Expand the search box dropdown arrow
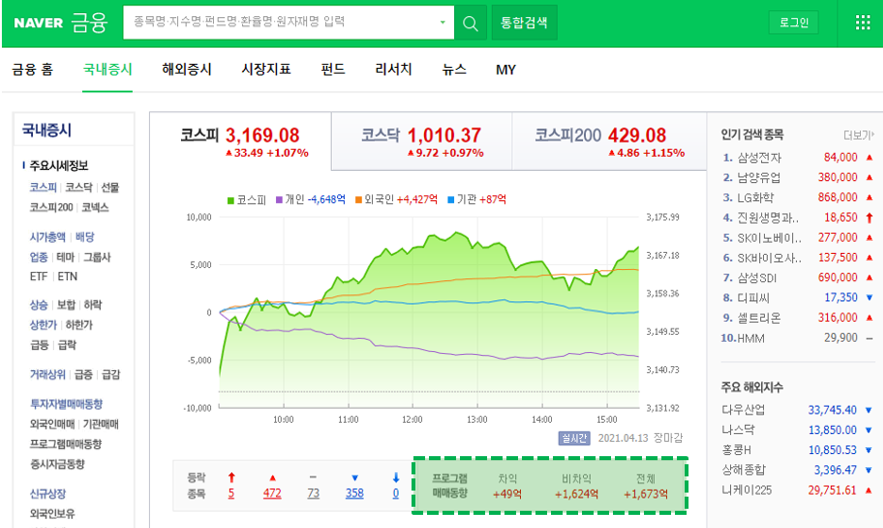 [x=443, y=23]
